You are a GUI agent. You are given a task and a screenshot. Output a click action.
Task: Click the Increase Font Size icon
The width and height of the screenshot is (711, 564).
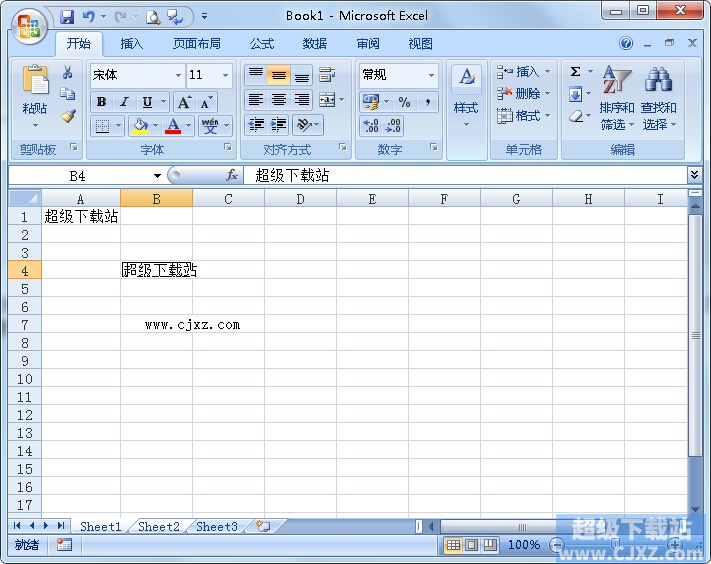184,102
